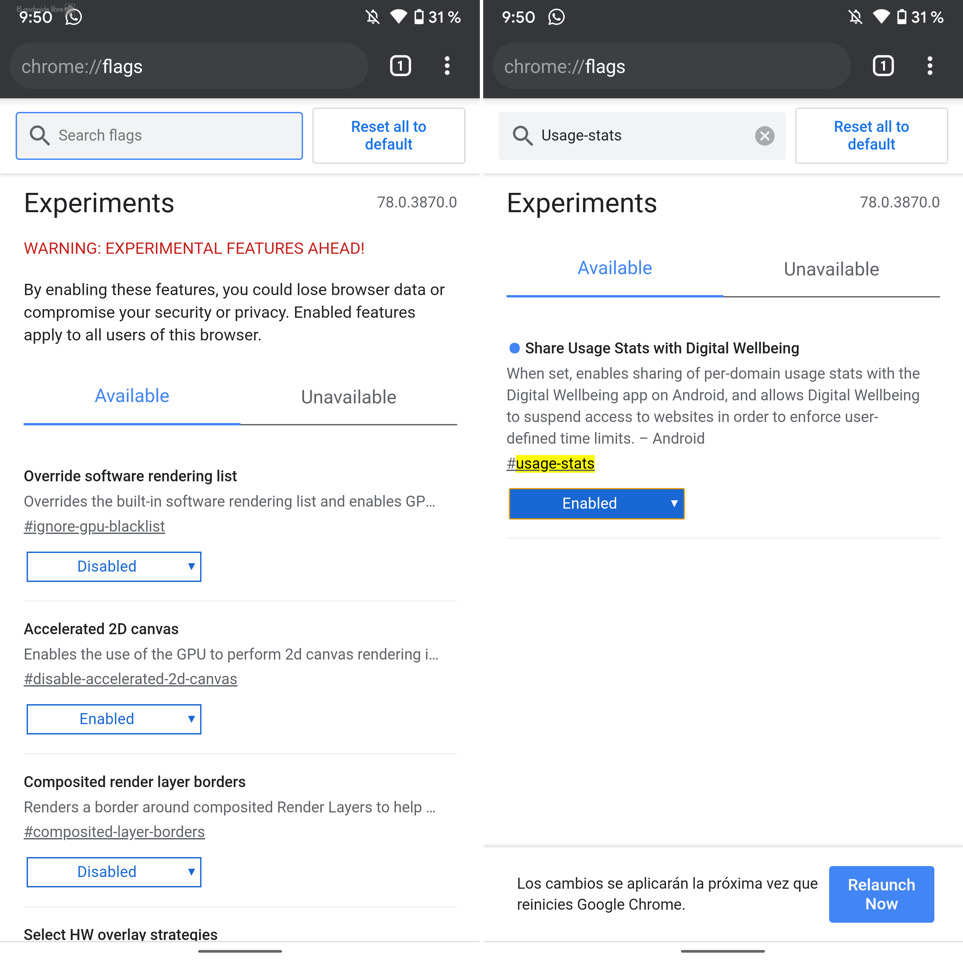Viewport: 963px width, 960px height.
Task: Open three-dot menu in left browser
Action: coord(447,67)
